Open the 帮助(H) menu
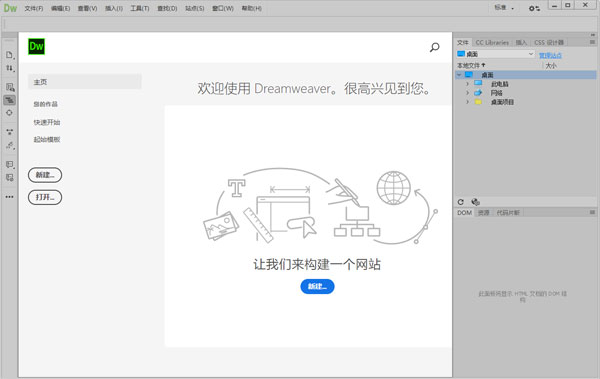 (x=251, y=8)
